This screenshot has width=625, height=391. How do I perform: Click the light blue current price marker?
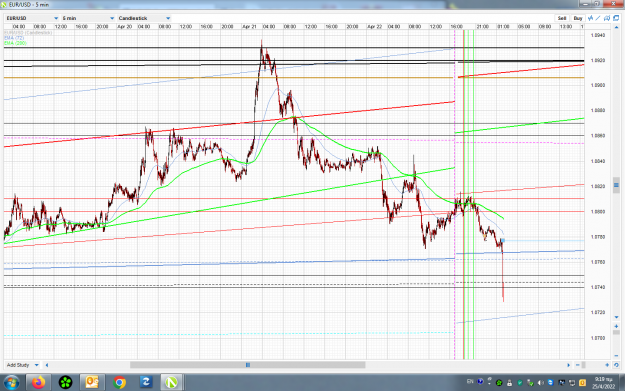[503, 240]
